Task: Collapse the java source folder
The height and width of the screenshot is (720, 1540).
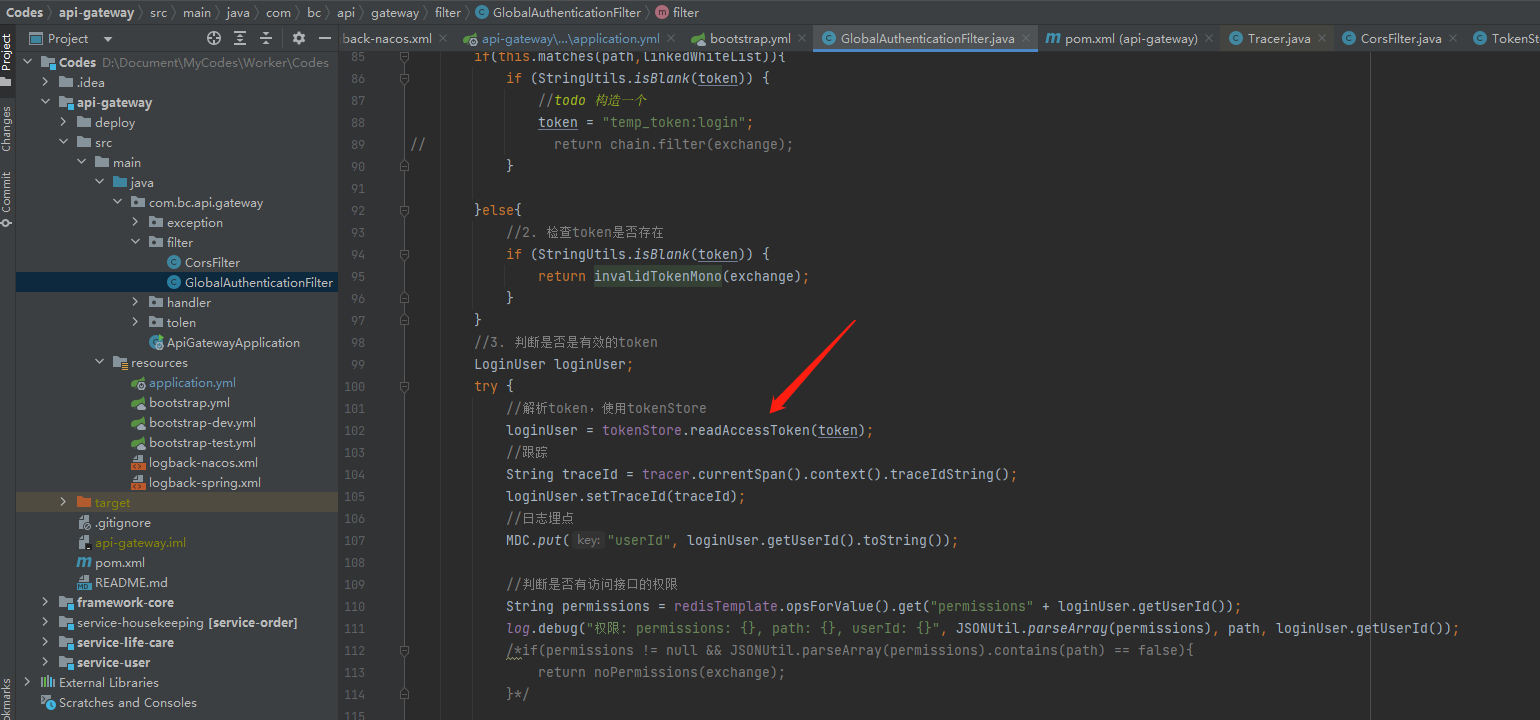Action: coord(99,182)
